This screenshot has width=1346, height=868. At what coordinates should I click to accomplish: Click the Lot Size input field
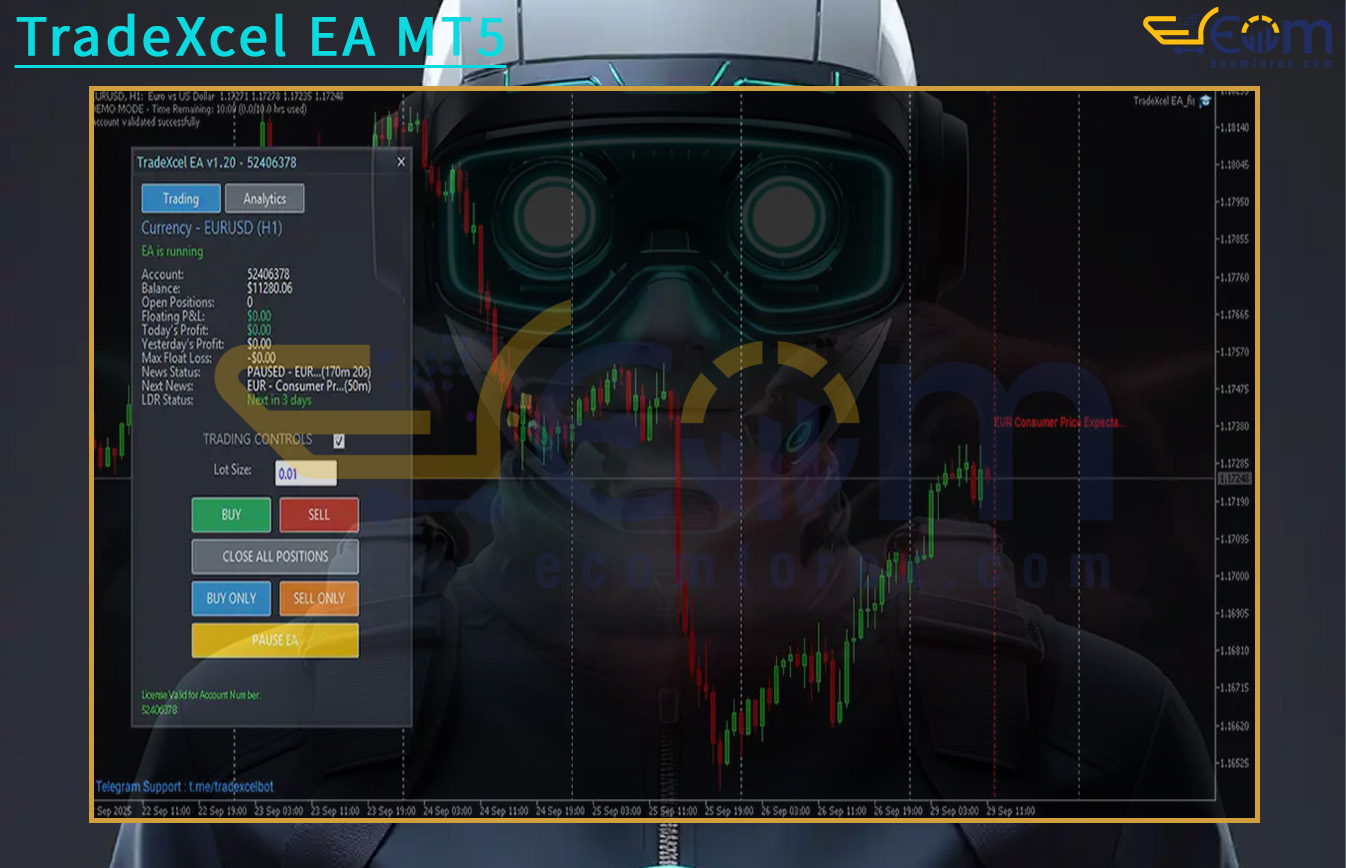coord(306,473)
